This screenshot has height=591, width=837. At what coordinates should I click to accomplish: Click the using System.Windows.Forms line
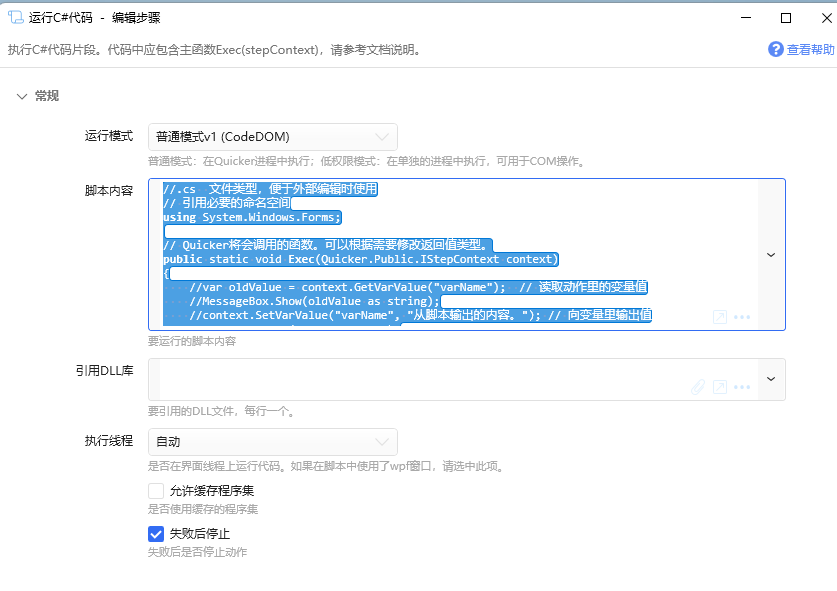(x=252, y=217)
